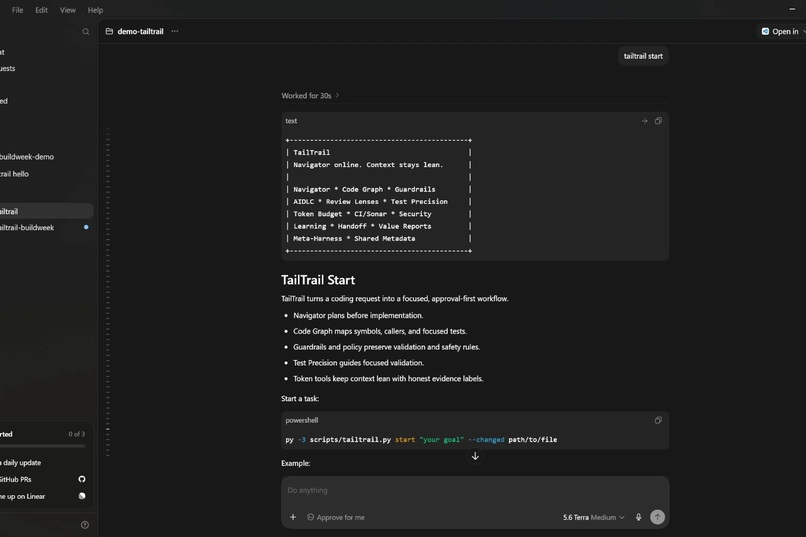
Task: Click the Open in button
Action: (x=782, y=31)
